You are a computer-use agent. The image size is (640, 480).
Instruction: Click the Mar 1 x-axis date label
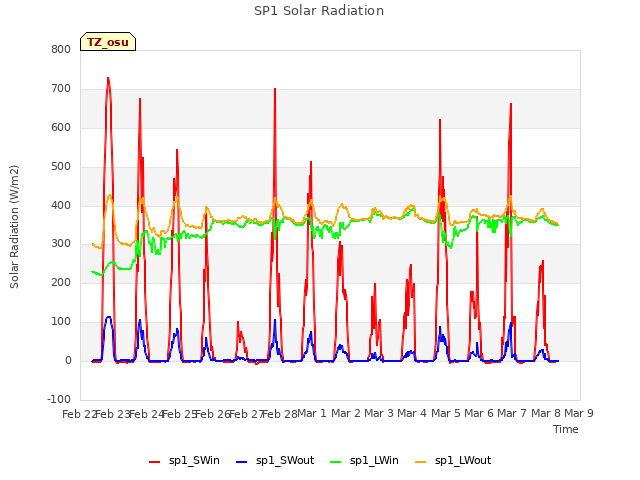pyautogui.click(x=312, y=413)
